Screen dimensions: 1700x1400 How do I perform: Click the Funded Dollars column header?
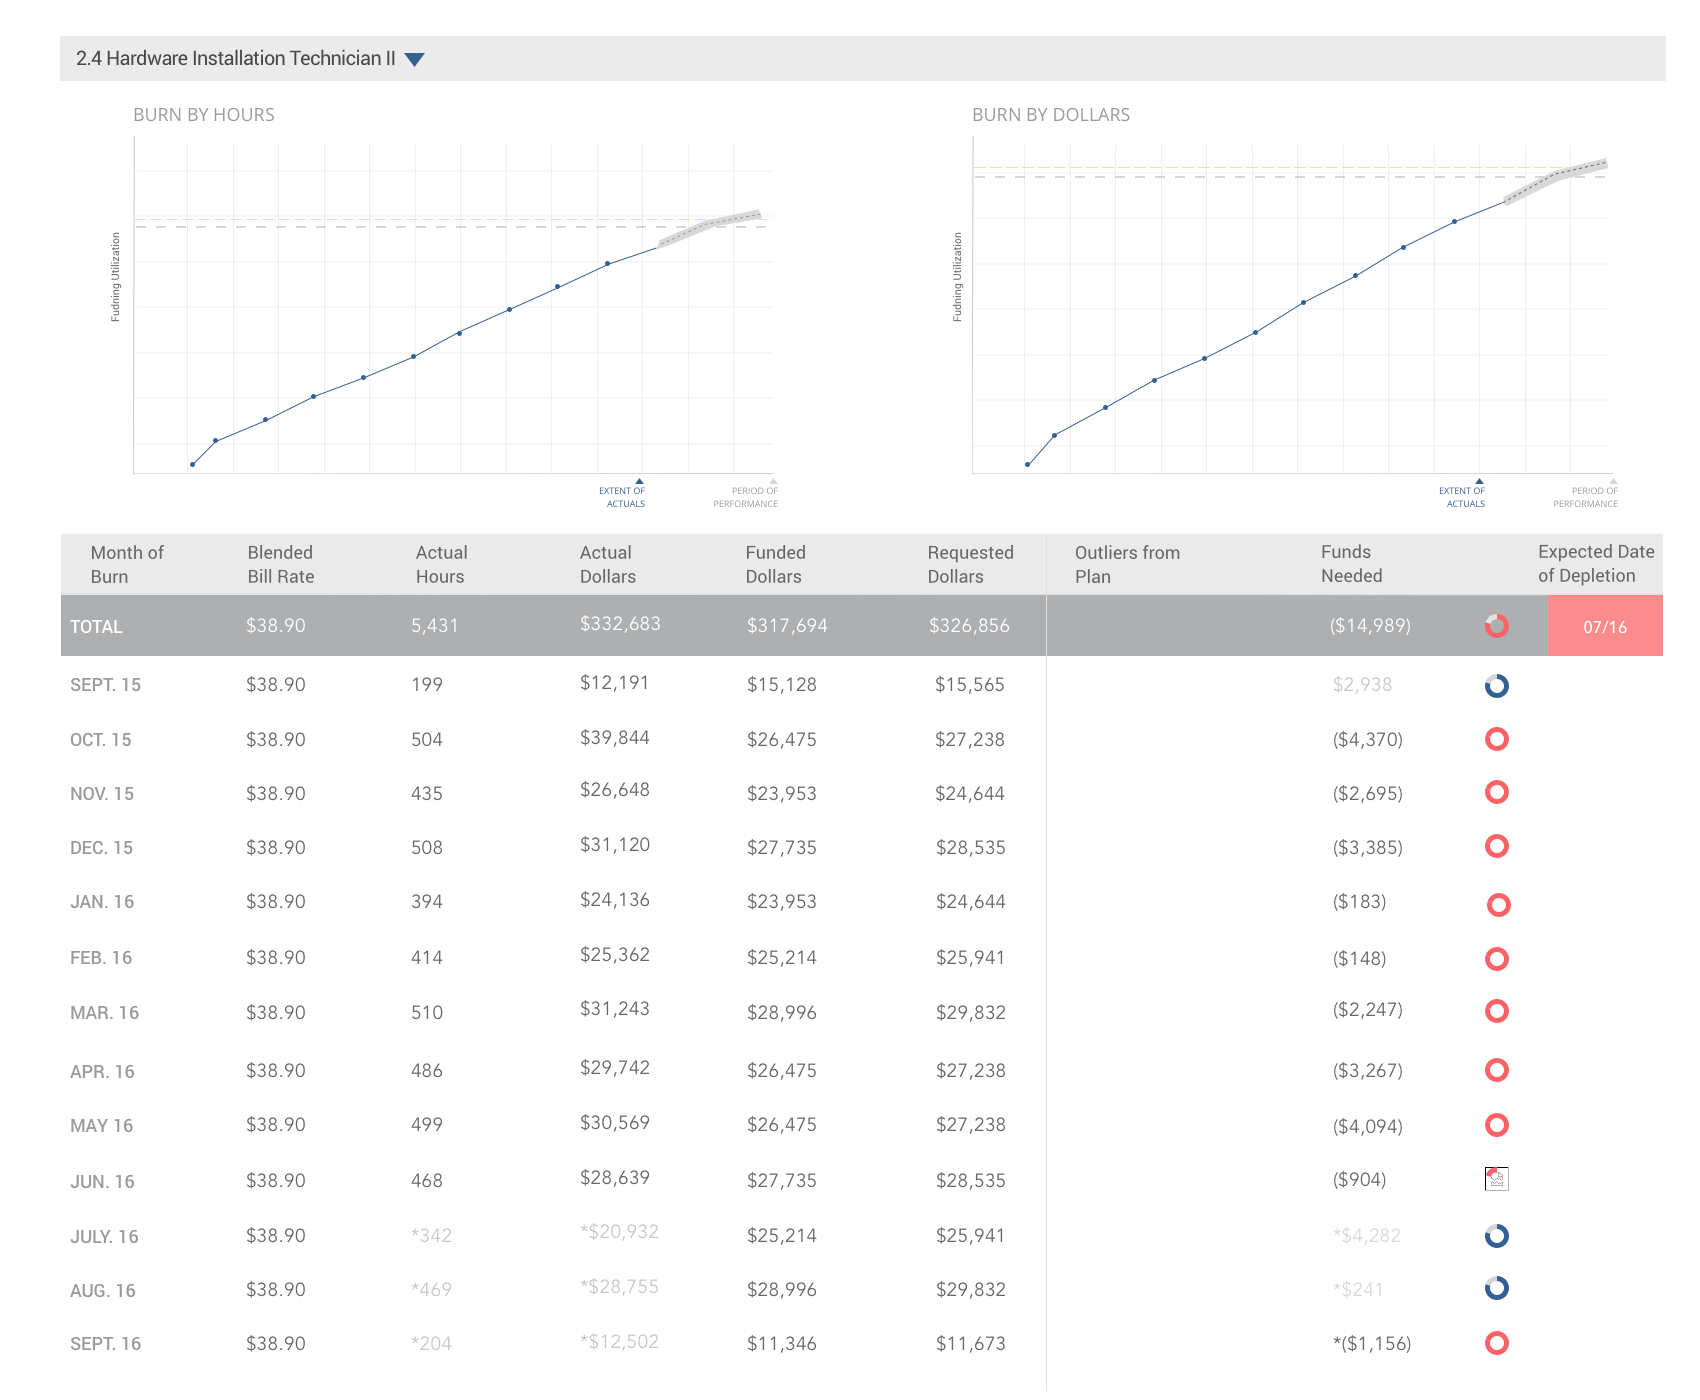pos(775,564)
